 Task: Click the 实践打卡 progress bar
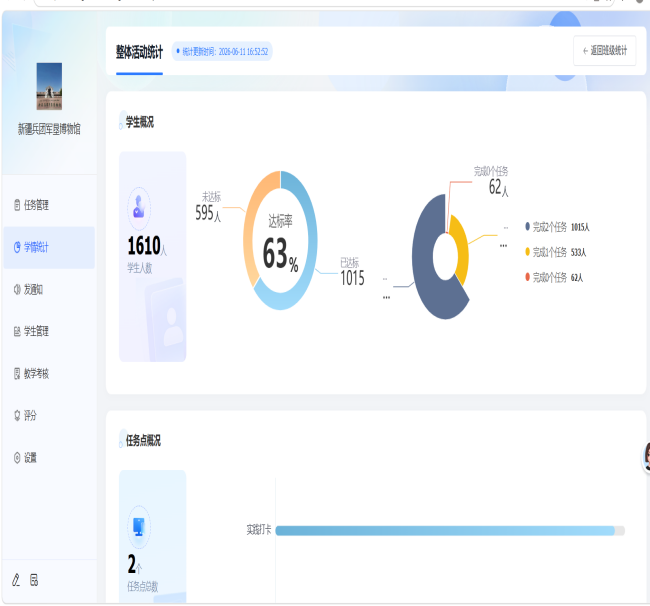(450, 531)
